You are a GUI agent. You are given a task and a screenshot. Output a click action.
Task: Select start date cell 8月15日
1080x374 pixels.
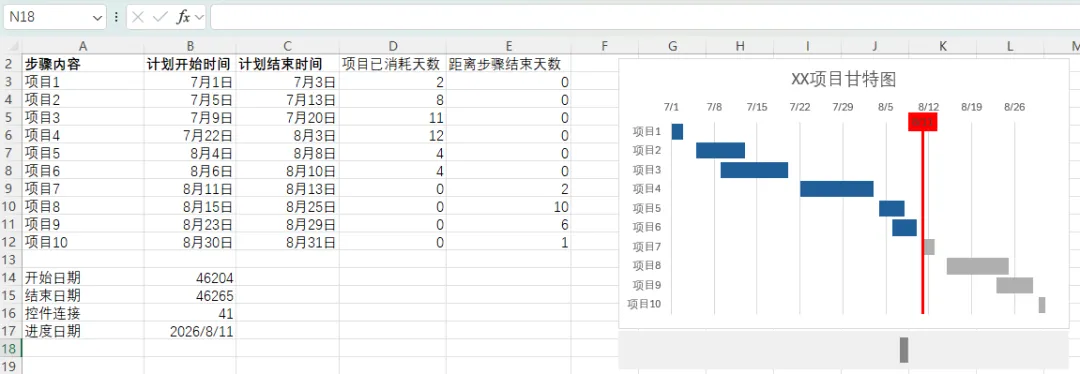(x=190, y=207)
